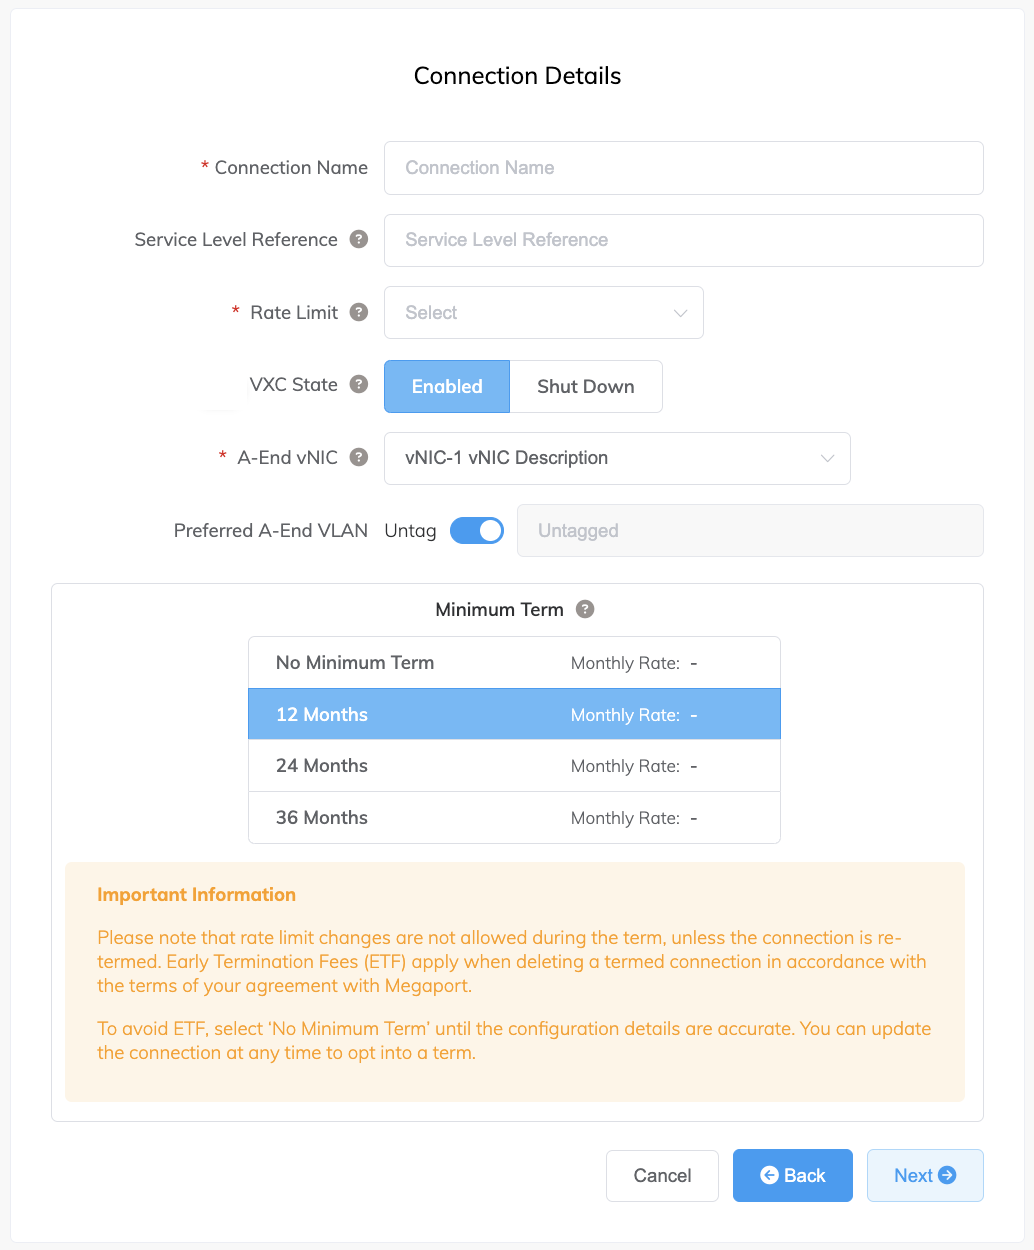Click the Untagged VLAN input box
This screenshot has width=1034, height=1250.
(749, 531)
